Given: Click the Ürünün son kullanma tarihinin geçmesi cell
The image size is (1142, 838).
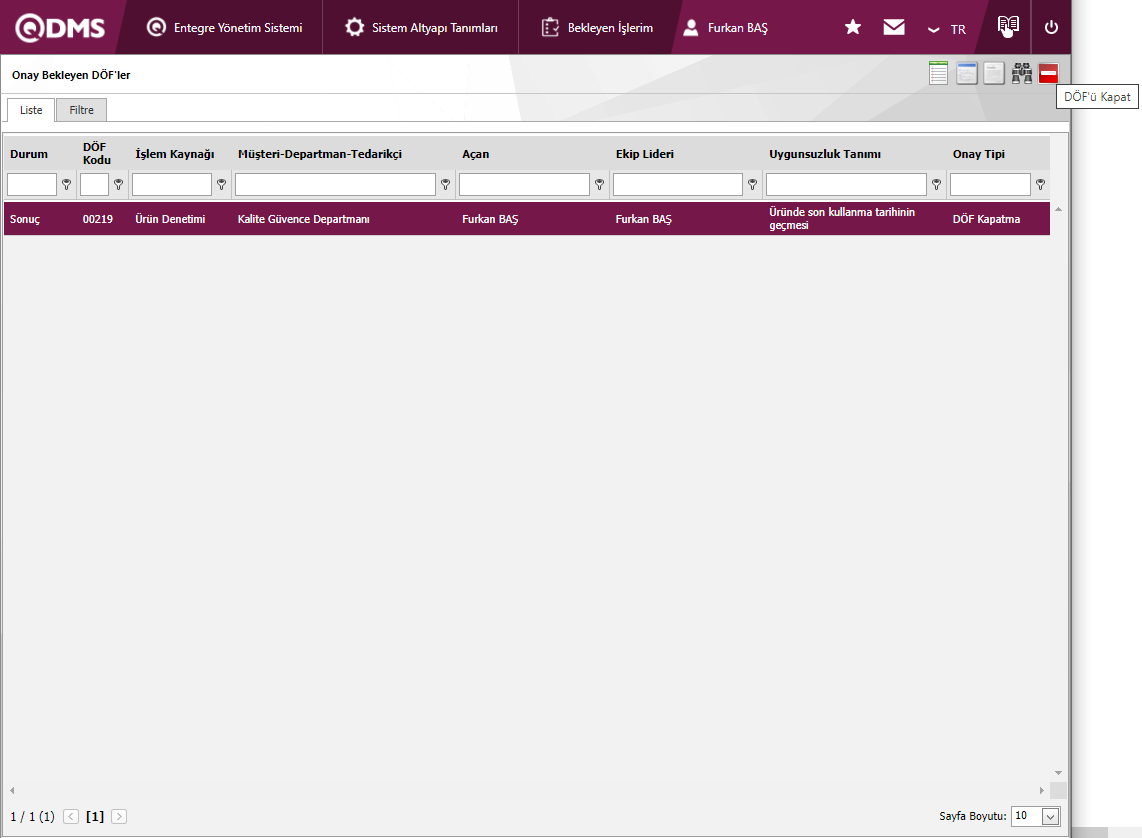Looking at the screenshot, I should pyautogui.click(x=842, y=218).
